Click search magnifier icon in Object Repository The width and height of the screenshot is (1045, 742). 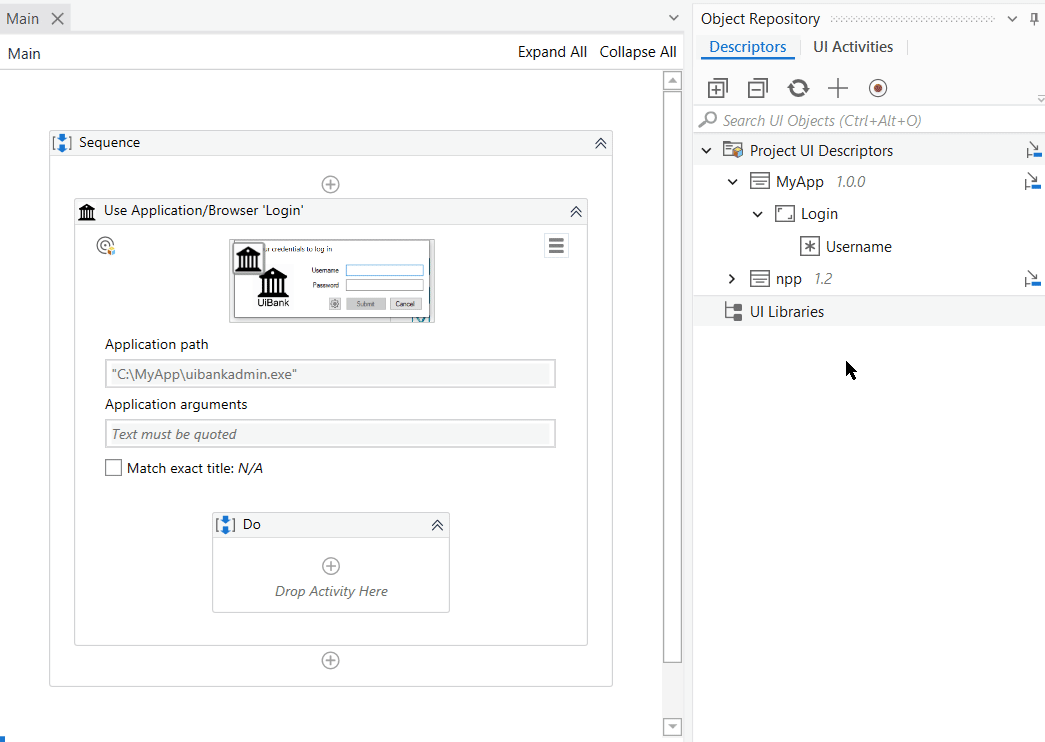coord(708,120)
